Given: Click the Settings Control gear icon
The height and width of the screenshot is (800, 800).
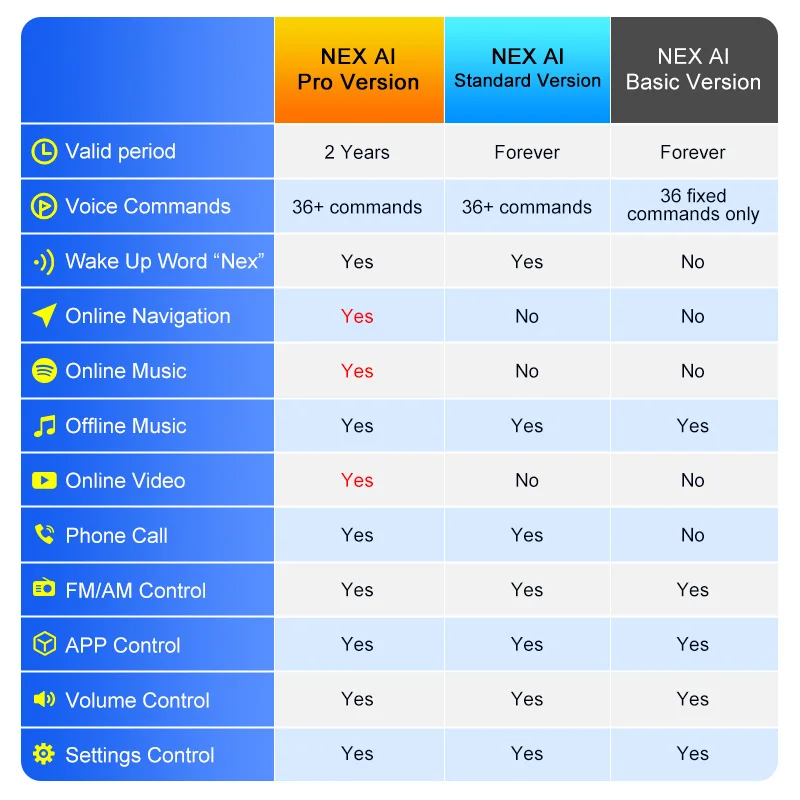Looking at the screenshot, I should pos(44,755).
